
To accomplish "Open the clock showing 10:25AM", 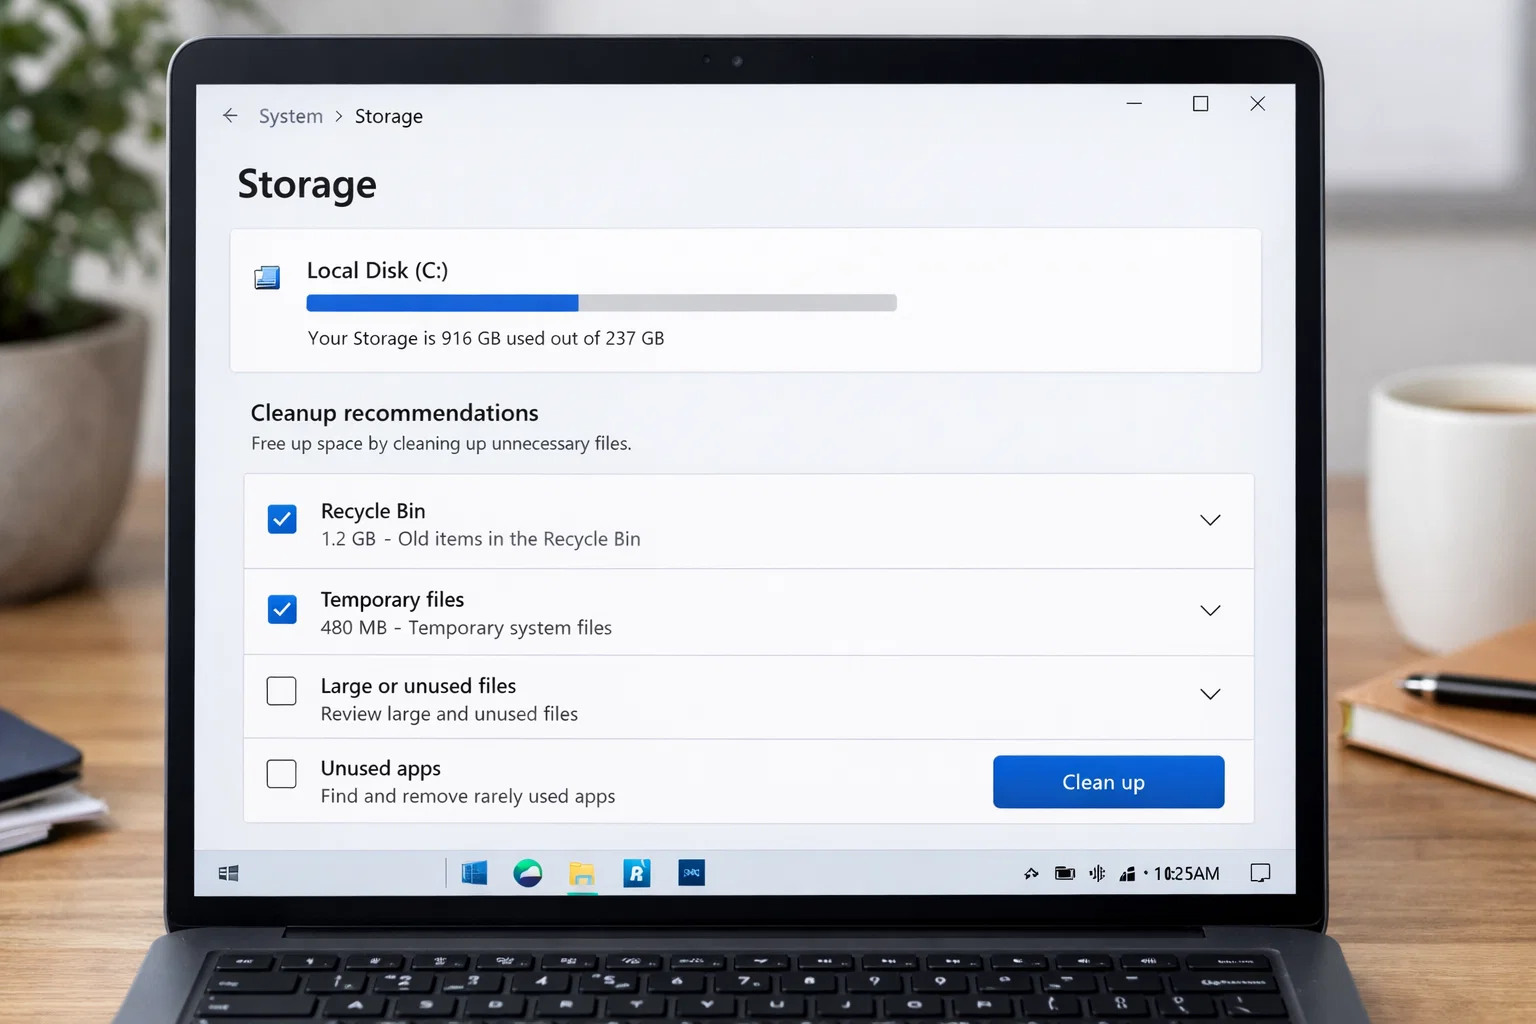I will pos(1186,874).
